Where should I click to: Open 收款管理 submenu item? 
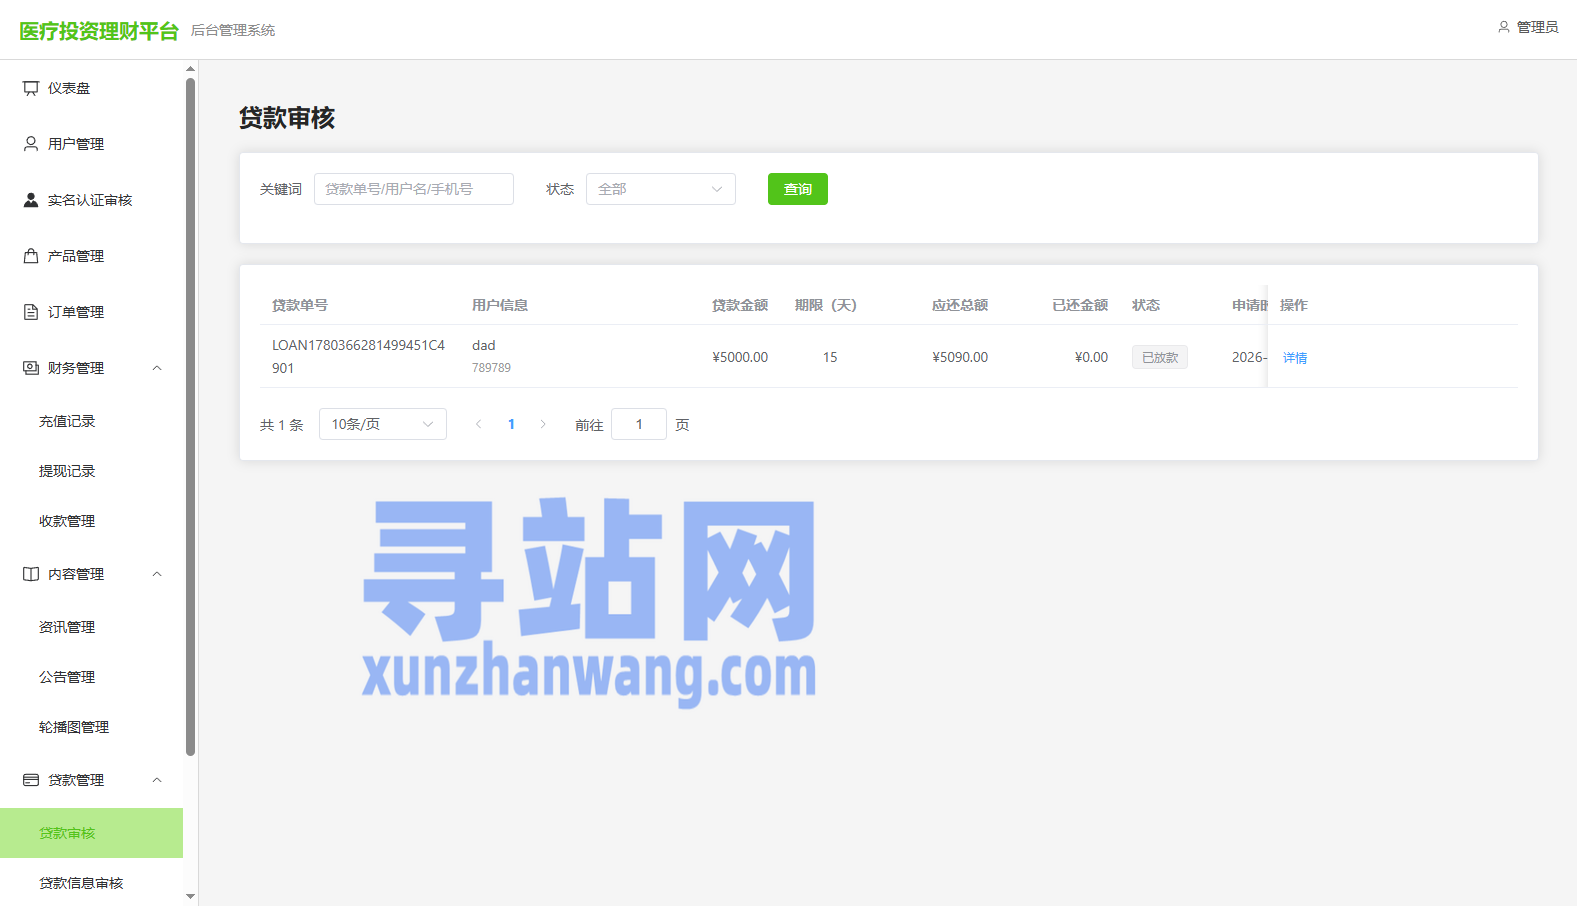point(92,521)
